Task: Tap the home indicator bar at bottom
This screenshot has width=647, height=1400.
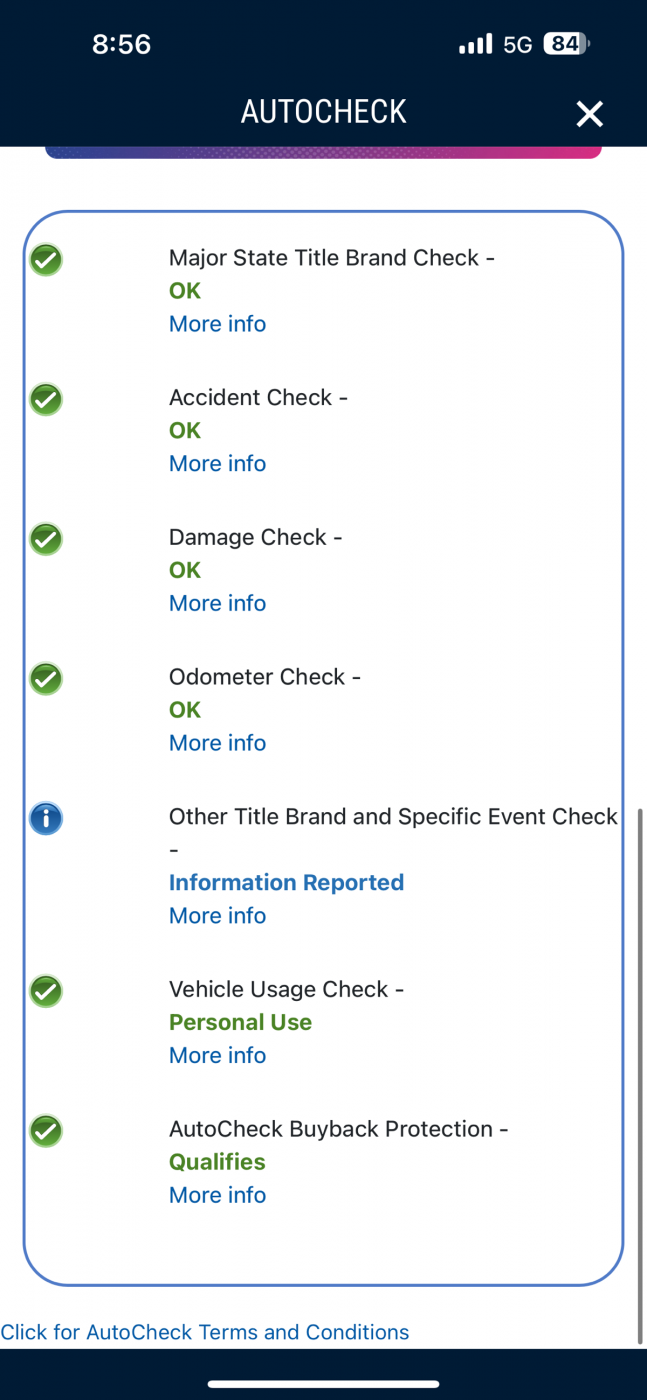Action: click(323, 1384)
